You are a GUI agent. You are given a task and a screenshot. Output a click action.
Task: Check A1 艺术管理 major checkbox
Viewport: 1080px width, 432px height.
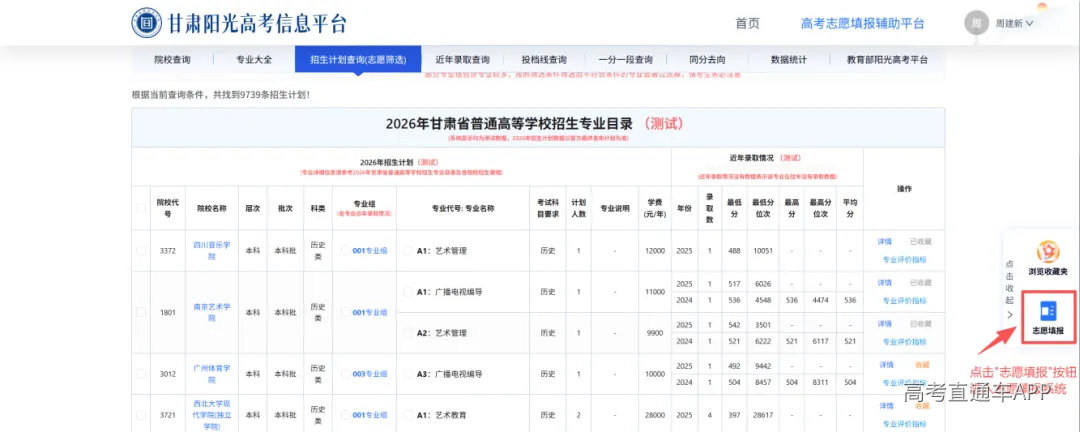click(x=408, y=251)
